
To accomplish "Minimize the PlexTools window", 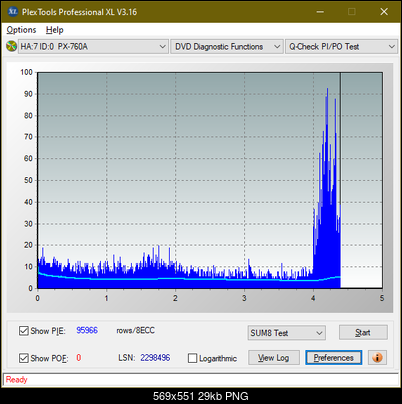I will [x=320, y=12].
